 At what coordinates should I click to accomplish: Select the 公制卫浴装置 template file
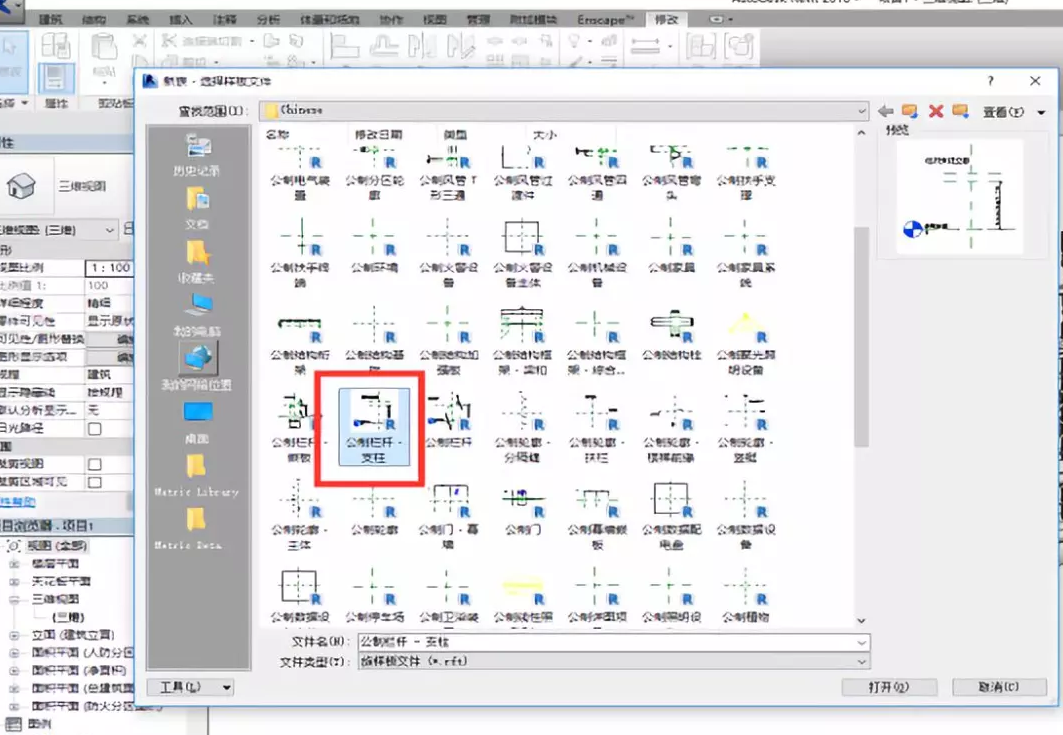[x=448, y=596]
